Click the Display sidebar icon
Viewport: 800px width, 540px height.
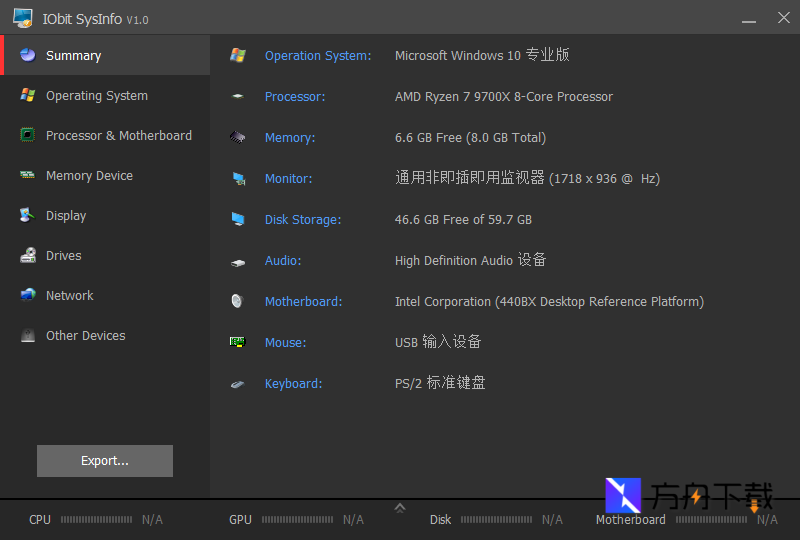(28, 215)
